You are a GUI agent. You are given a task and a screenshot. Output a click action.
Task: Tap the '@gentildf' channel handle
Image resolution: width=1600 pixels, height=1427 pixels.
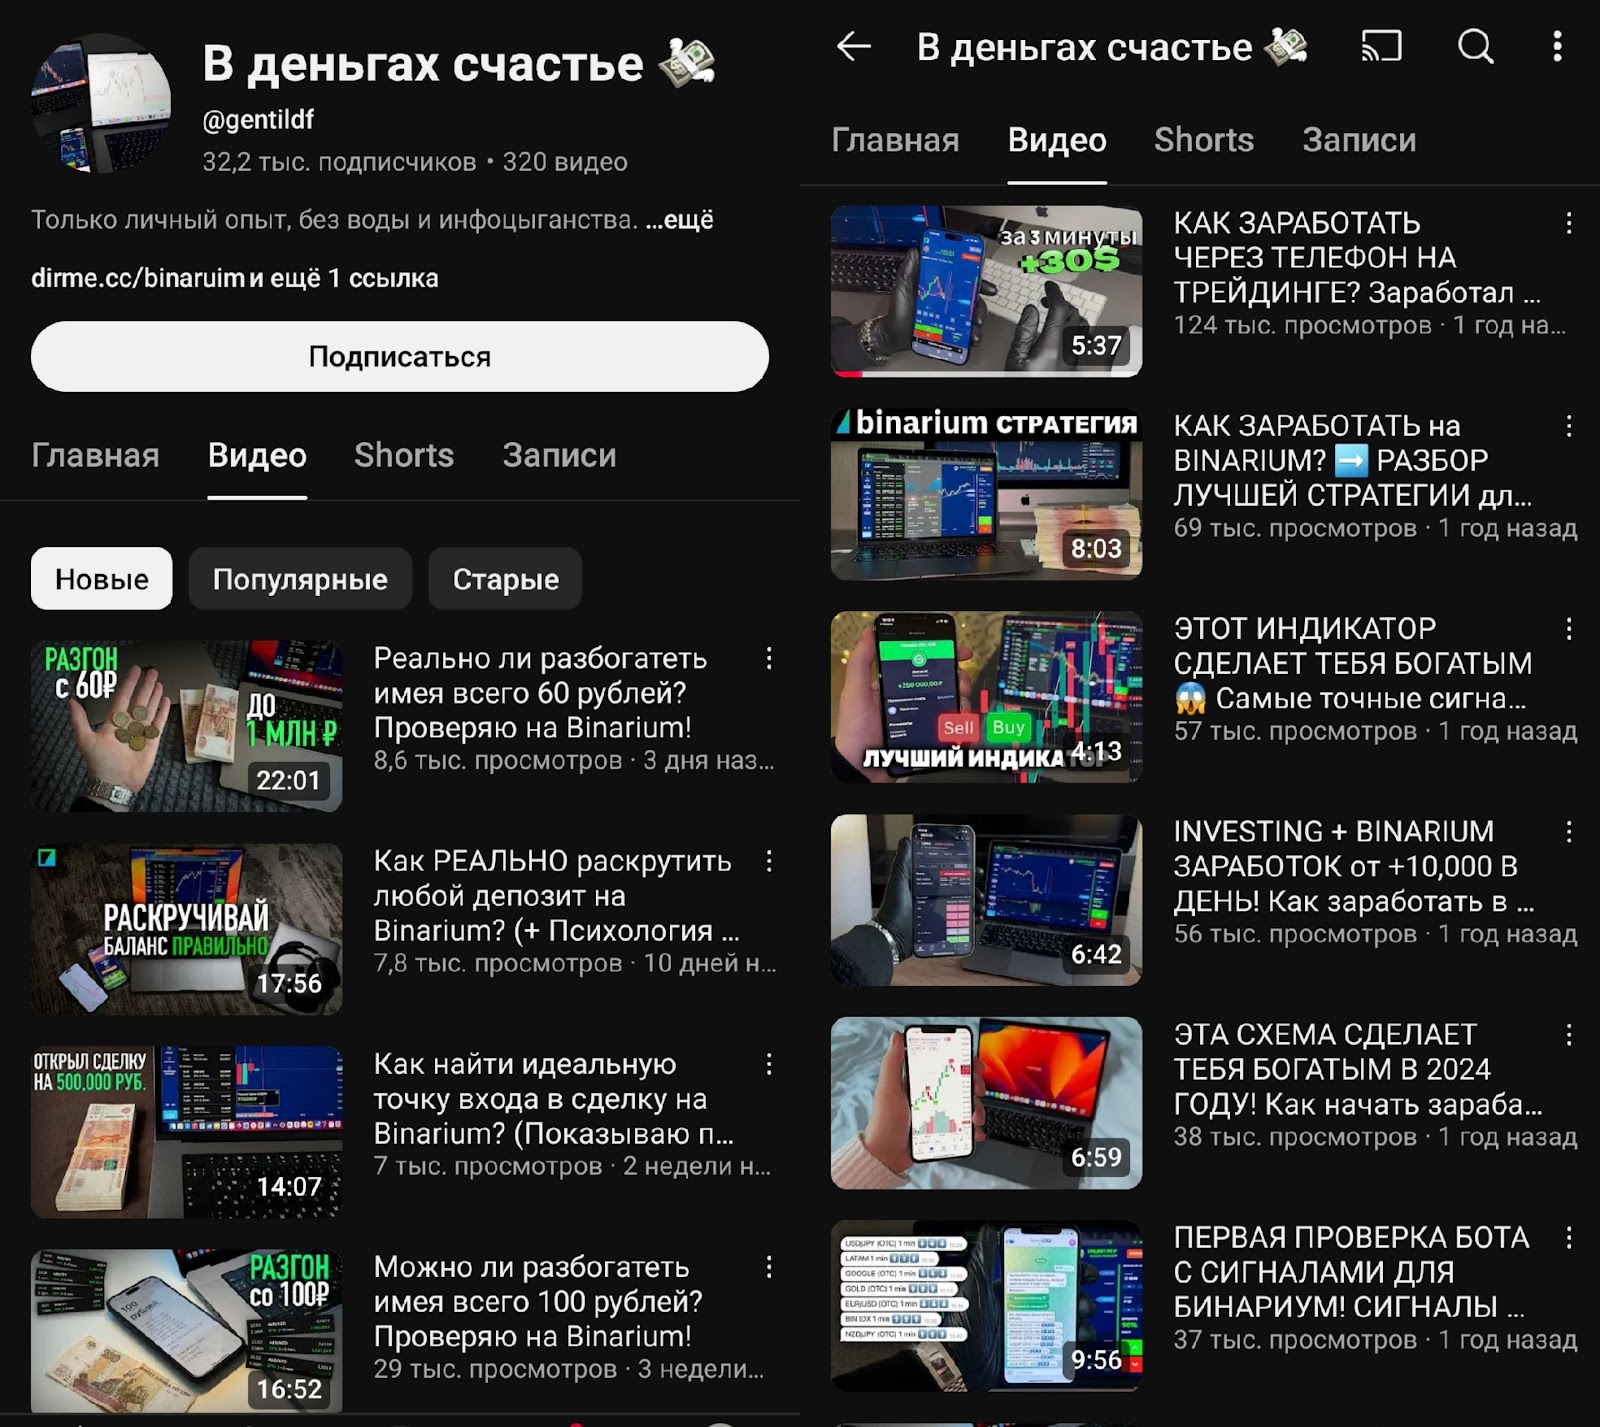click(x=258, y=120)
